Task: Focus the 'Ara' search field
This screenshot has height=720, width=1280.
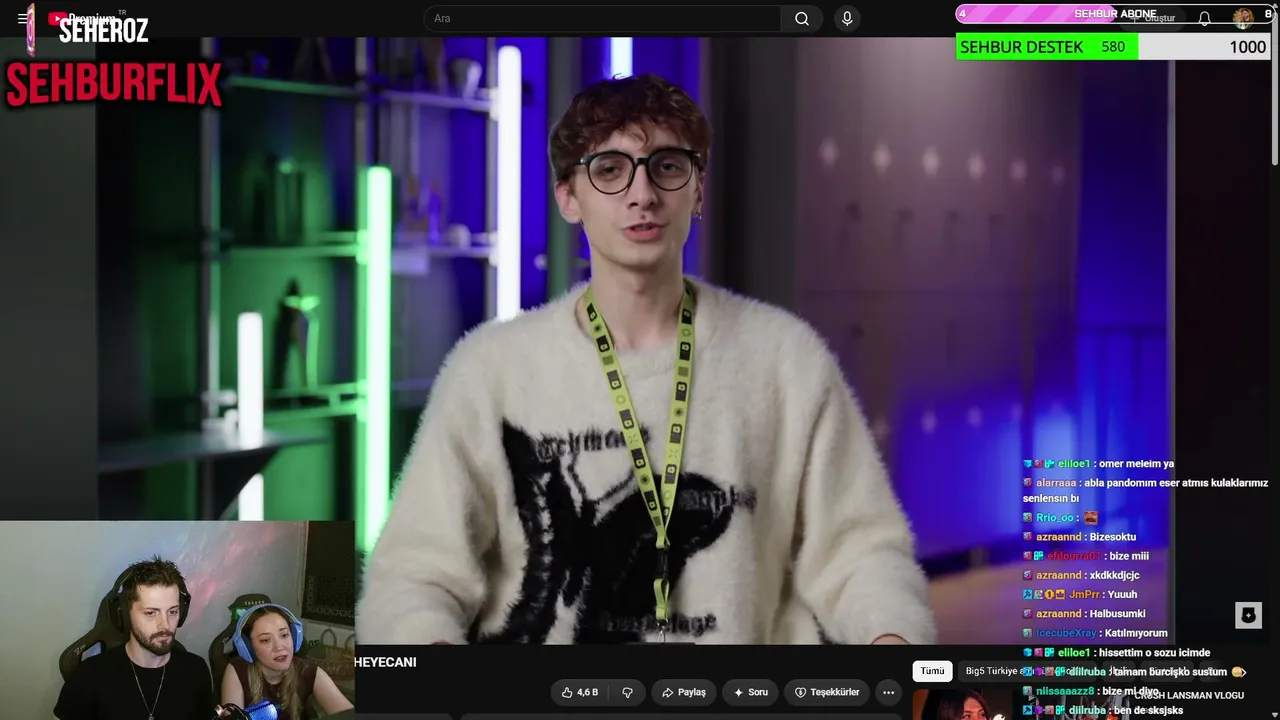Action: [x=603, y=19]
